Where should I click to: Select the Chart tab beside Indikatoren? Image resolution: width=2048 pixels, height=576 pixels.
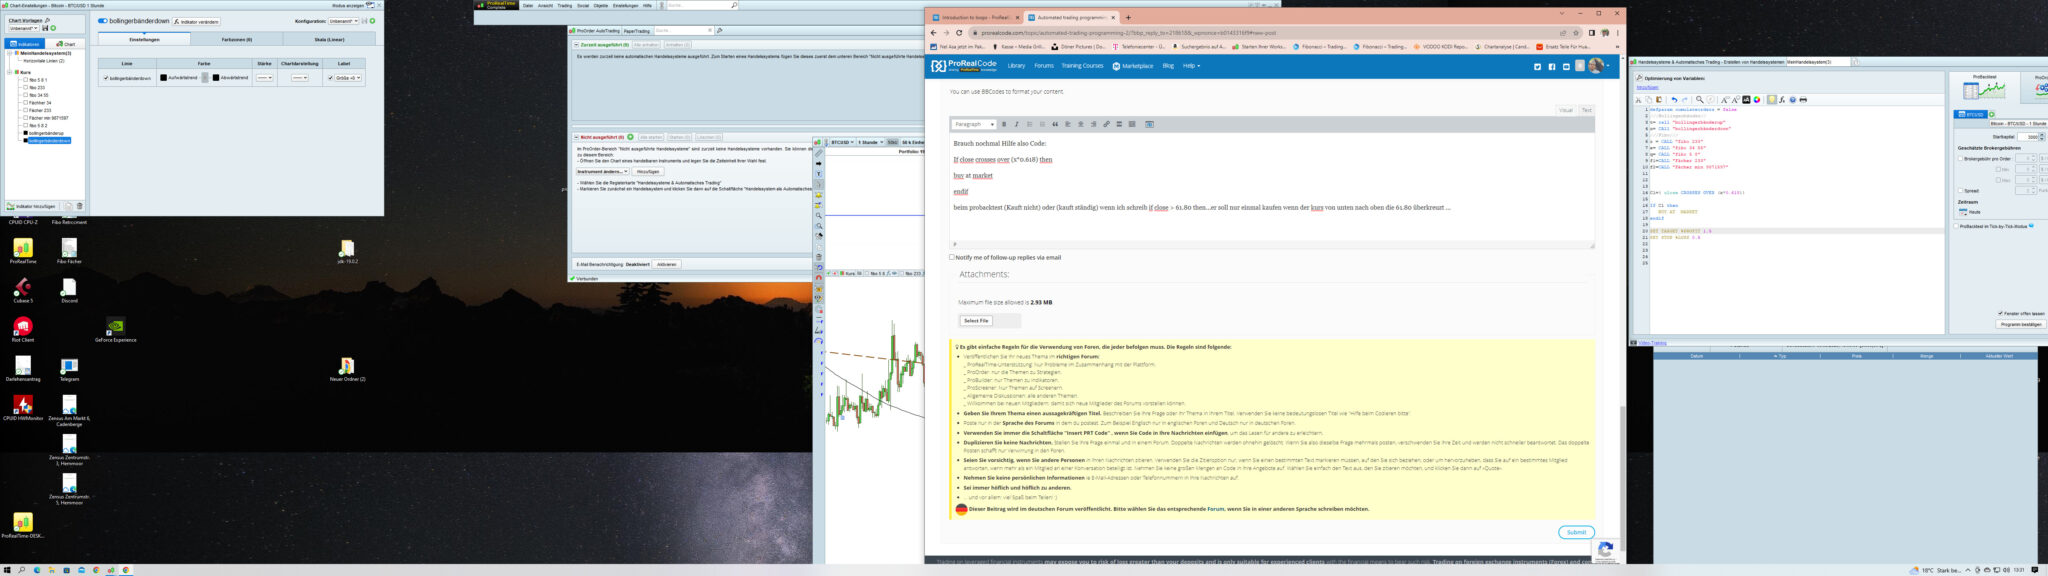67,44
